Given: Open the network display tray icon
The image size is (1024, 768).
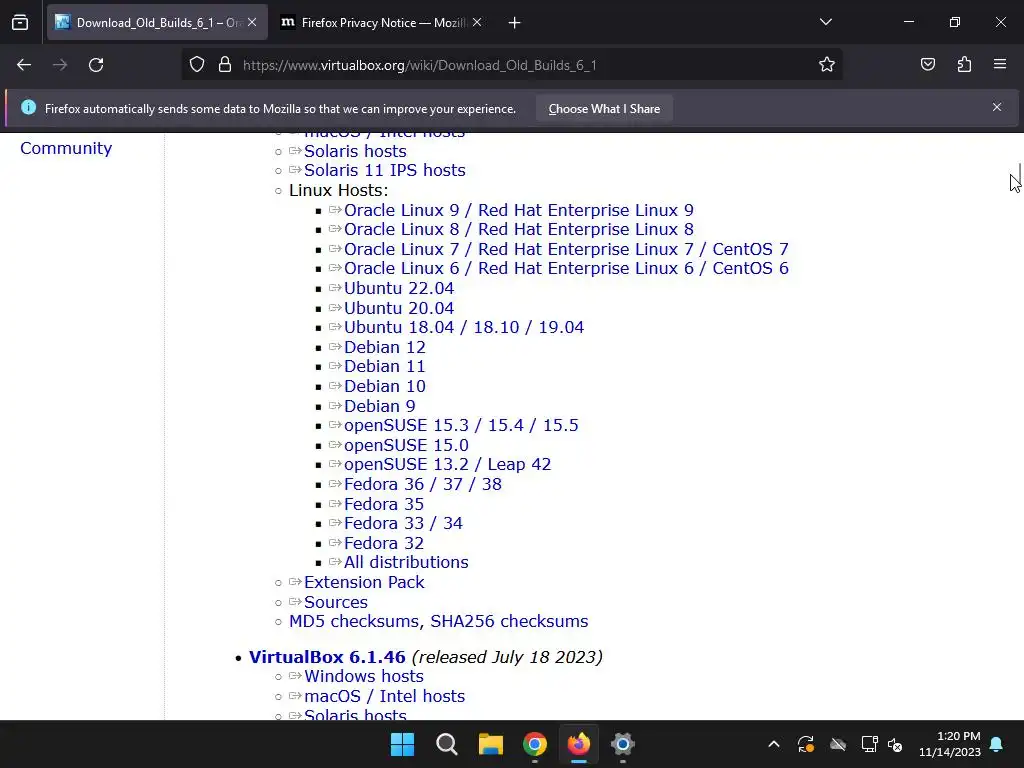Looking at the screenshot, I should point(869,744).
